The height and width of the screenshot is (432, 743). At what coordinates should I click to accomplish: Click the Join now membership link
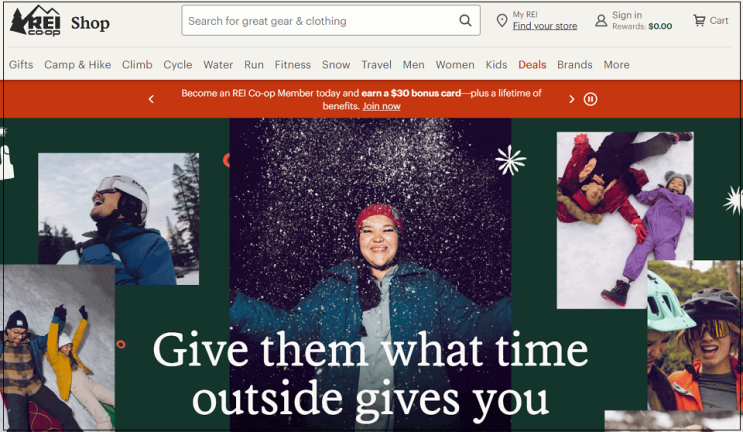(x=381, y=106)
